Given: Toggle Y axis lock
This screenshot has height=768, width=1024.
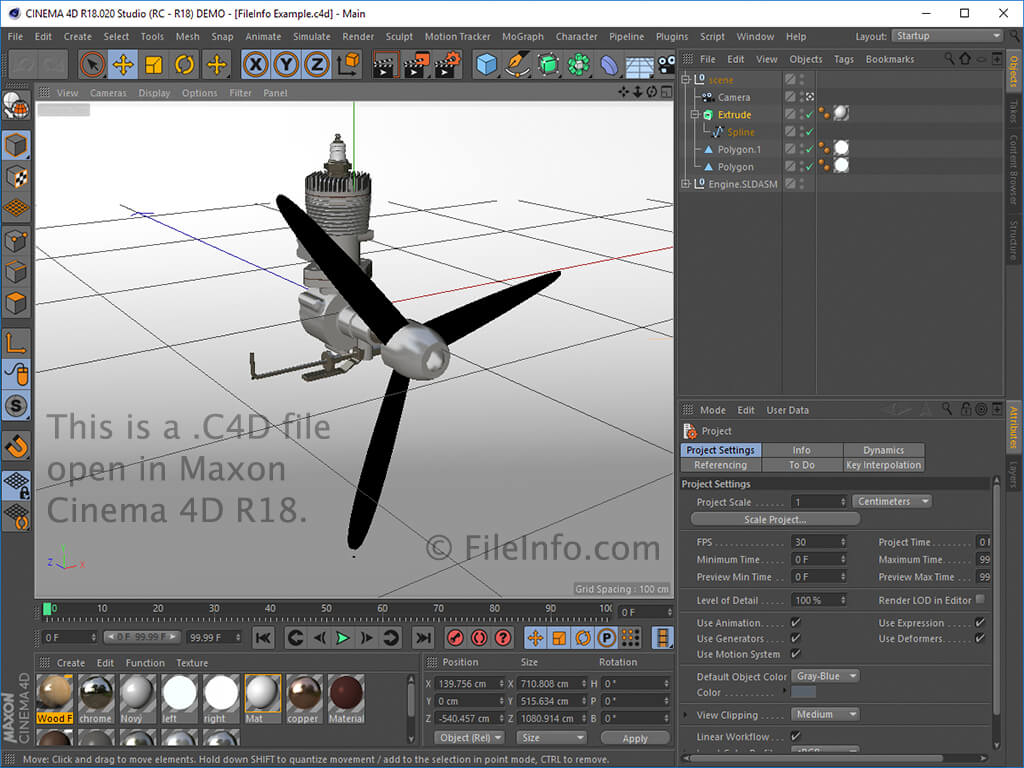Looking at the screenshot, I should [287, 65].
